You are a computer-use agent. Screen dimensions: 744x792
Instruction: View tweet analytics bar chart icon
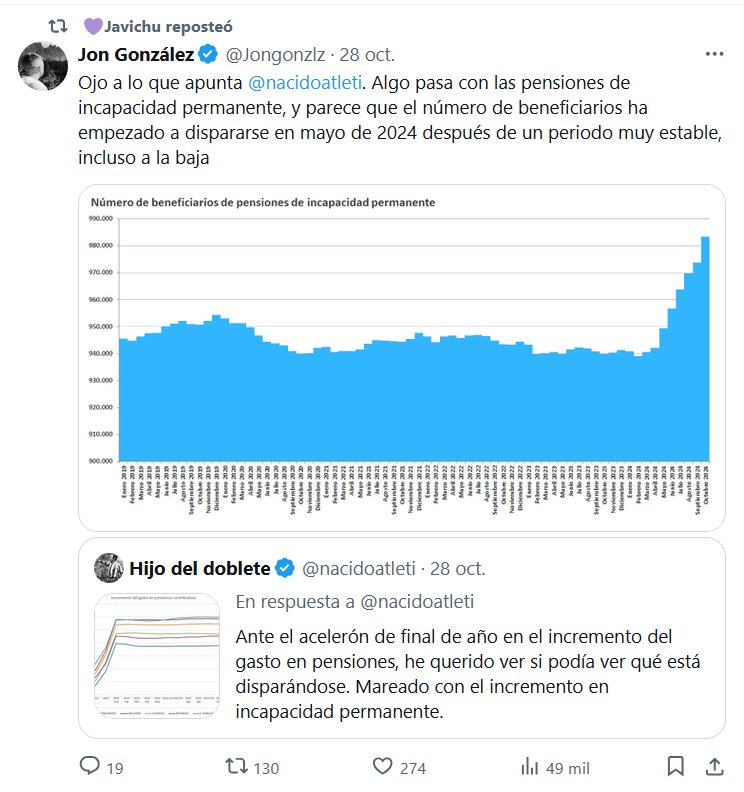coord(529,767)
